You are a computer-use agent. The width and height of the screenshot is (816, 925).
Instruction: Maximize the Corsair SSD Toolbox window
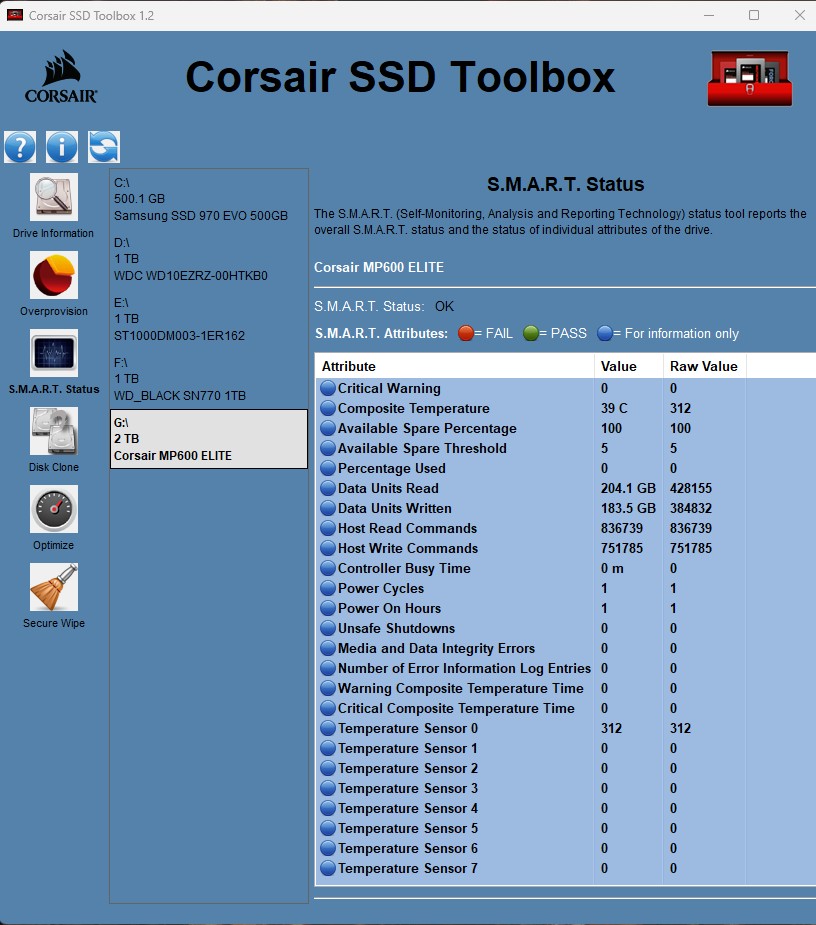754,15
